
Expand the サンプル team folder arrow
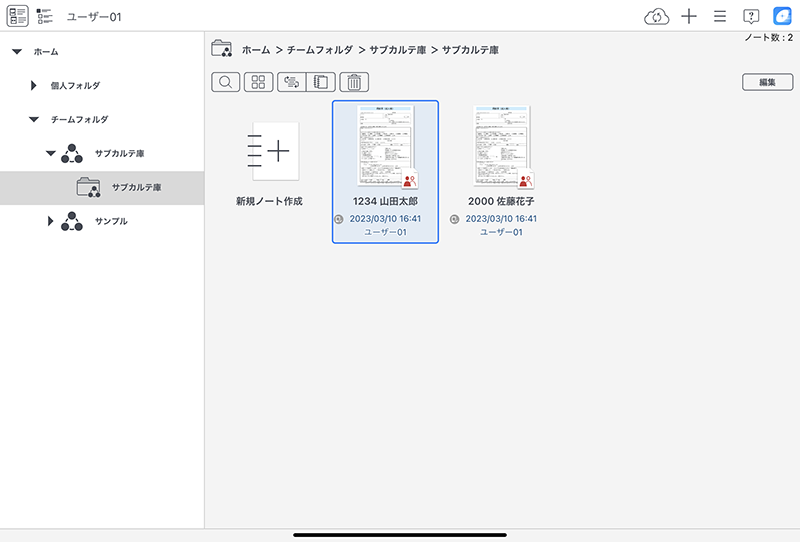tap(50, 221)
